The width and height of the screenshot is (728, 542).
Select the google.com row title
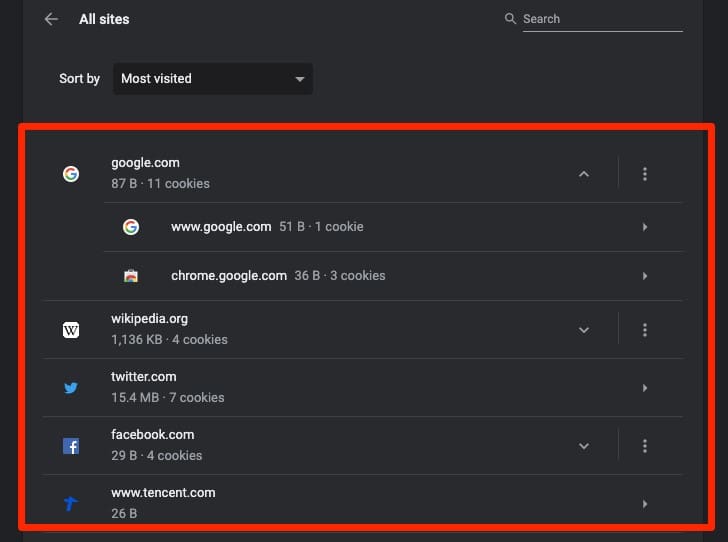[145, 163]
